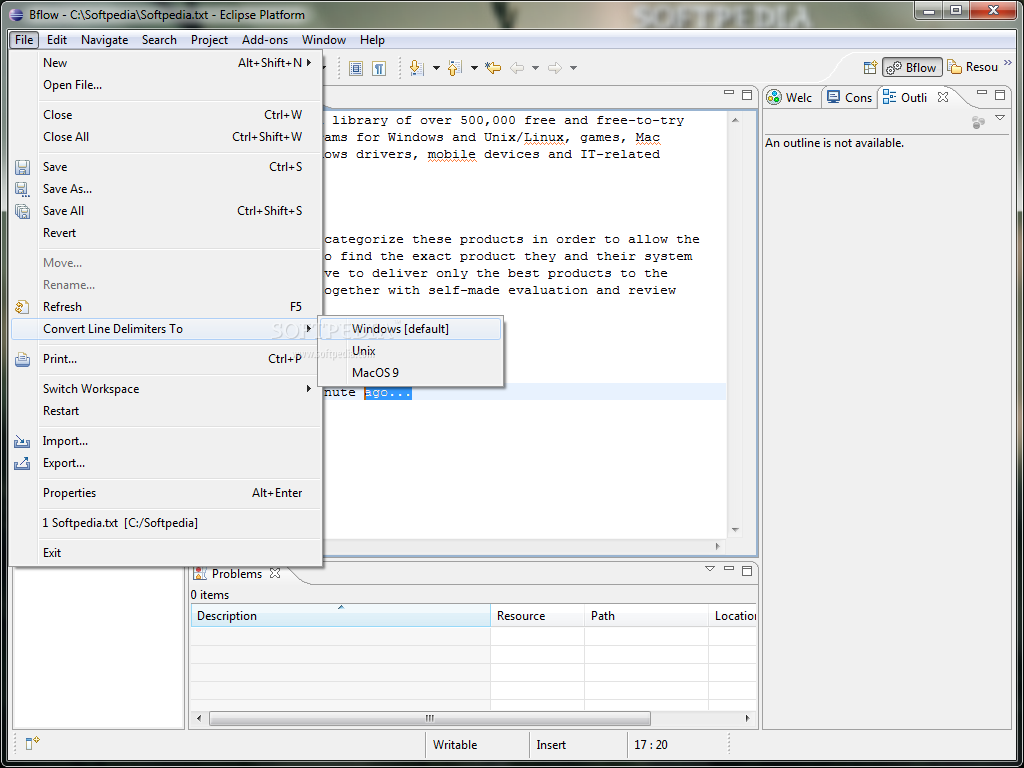Minimize the Problems panel
The width and height of the screenshot is (1024, 768).
pos(729,569)
